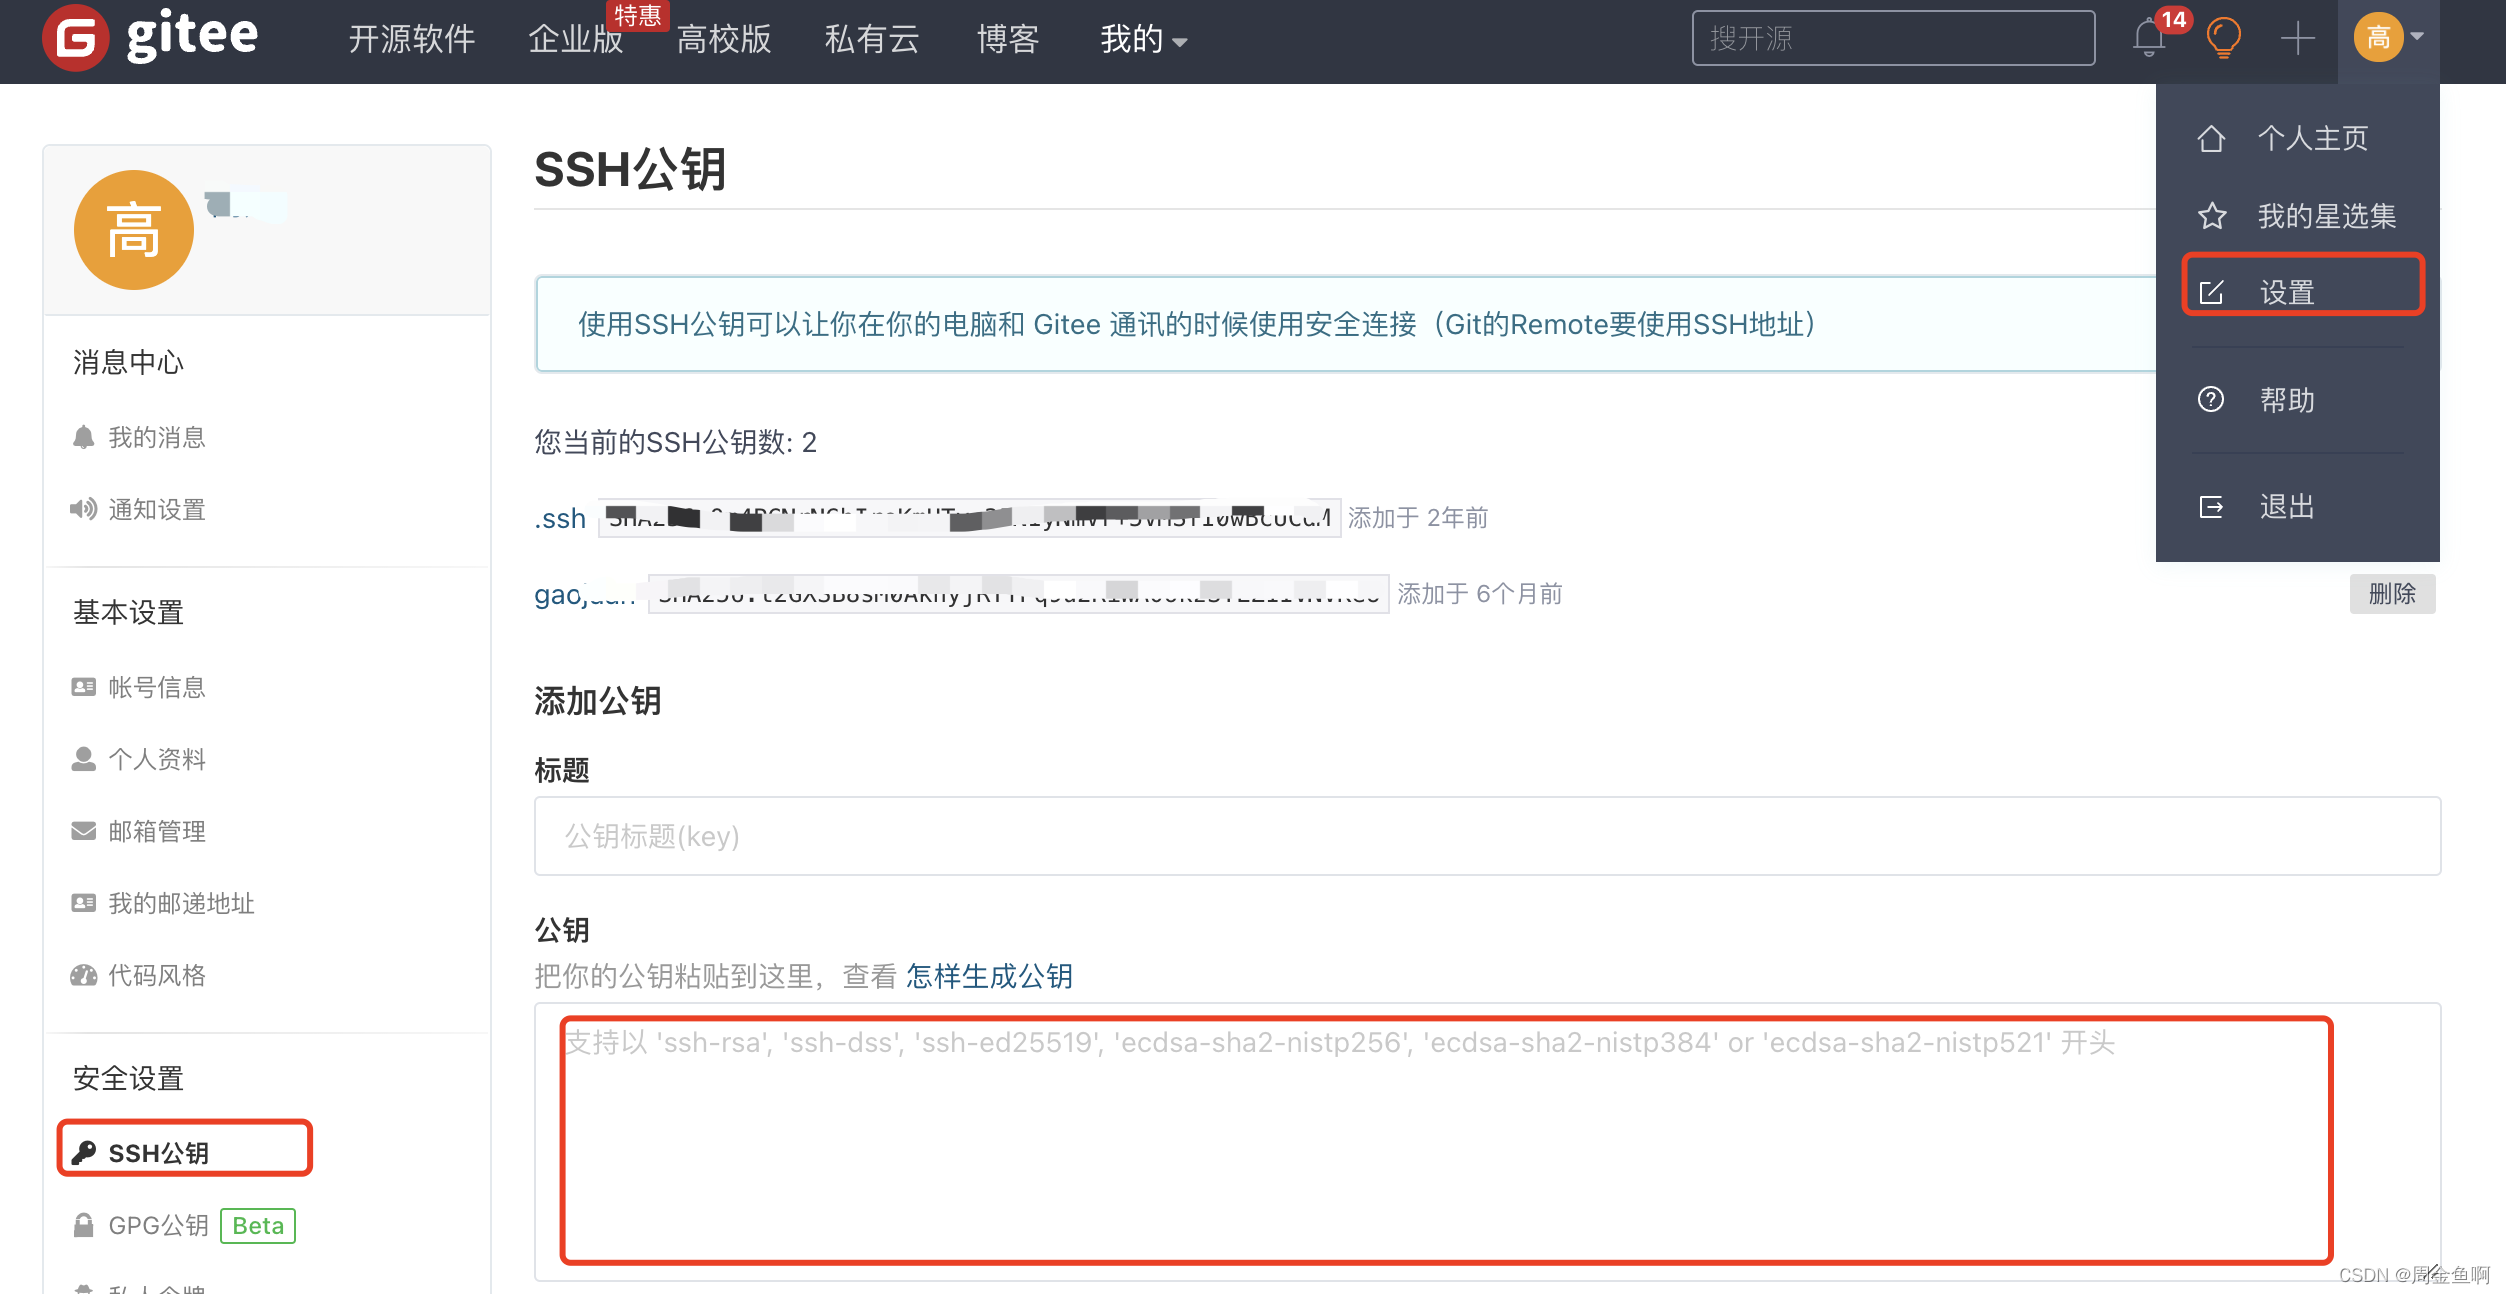Click the Gitee logo
Screen dimensions: 2506x1294
[148, 36]
